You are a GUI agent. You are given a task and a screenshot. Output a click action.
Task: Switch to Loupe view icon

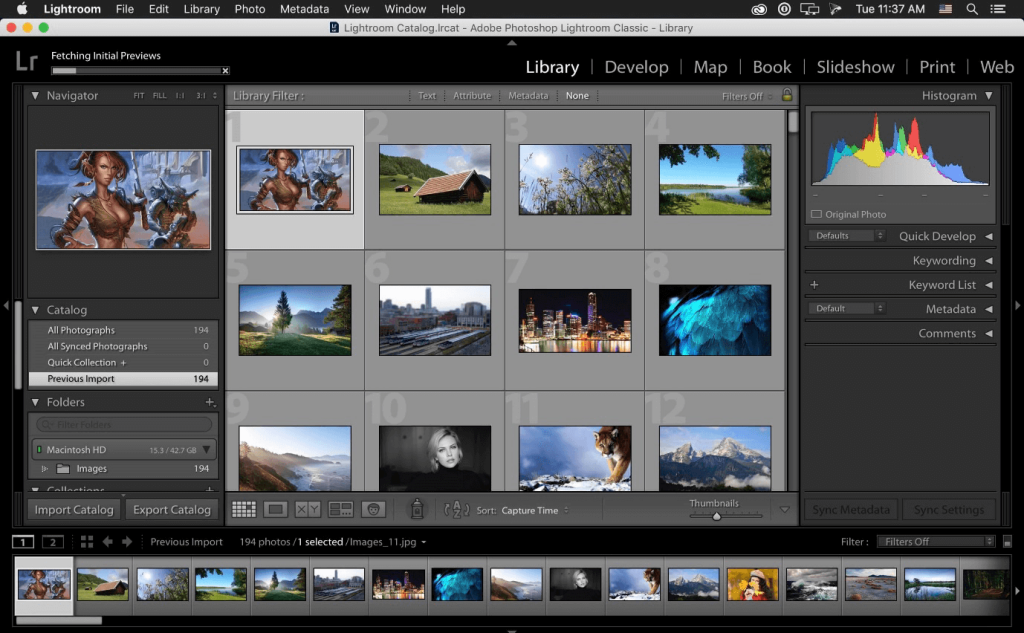click(275, 509)
